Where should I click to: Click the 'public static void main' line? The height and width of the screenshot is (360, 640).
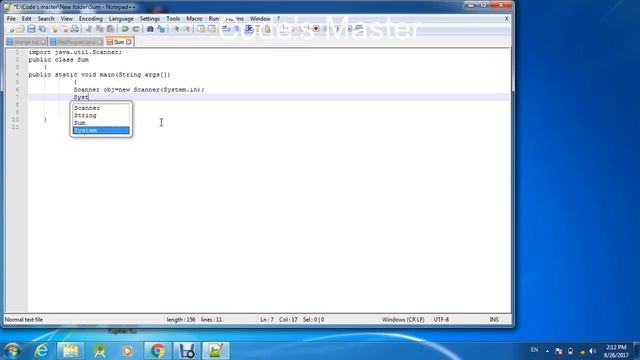(x=99, y=75)
